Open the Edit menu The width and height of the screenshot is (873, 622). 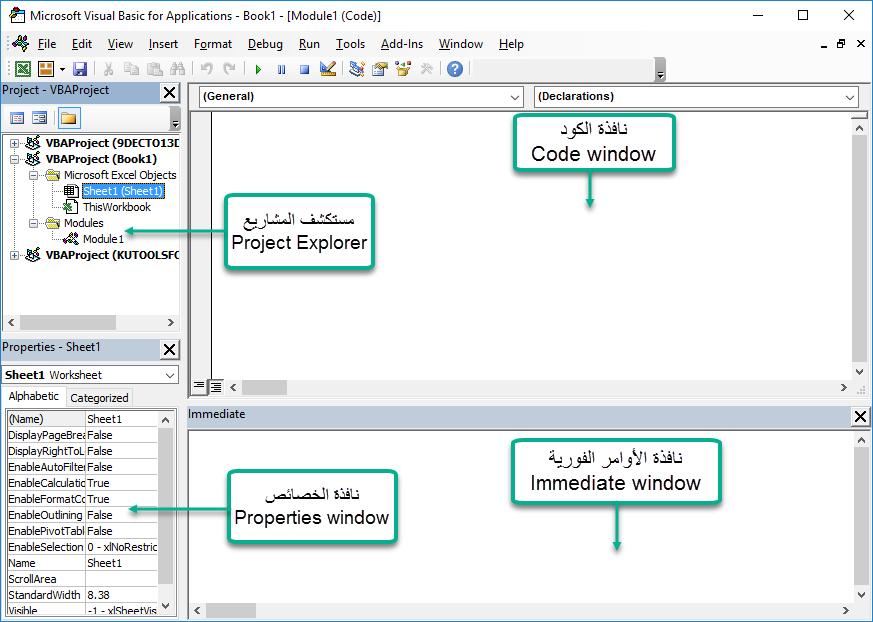82,44
